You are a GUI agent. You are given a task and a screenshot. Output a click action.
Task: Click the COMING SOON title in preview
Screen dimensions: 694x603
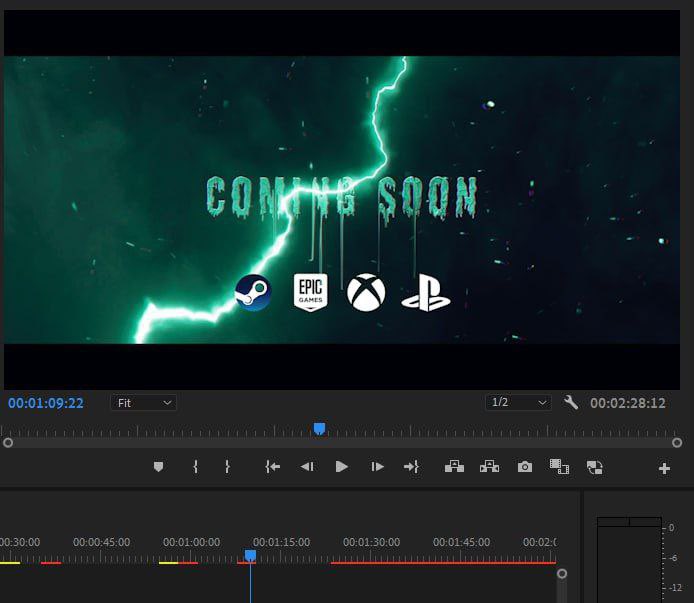pos(342,198)
